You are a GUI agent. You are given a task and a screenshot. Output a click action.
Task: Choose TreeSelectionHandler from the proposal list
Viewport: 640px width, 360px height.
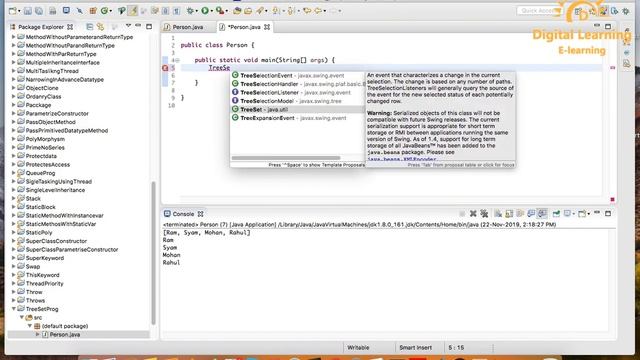[297, 84]
